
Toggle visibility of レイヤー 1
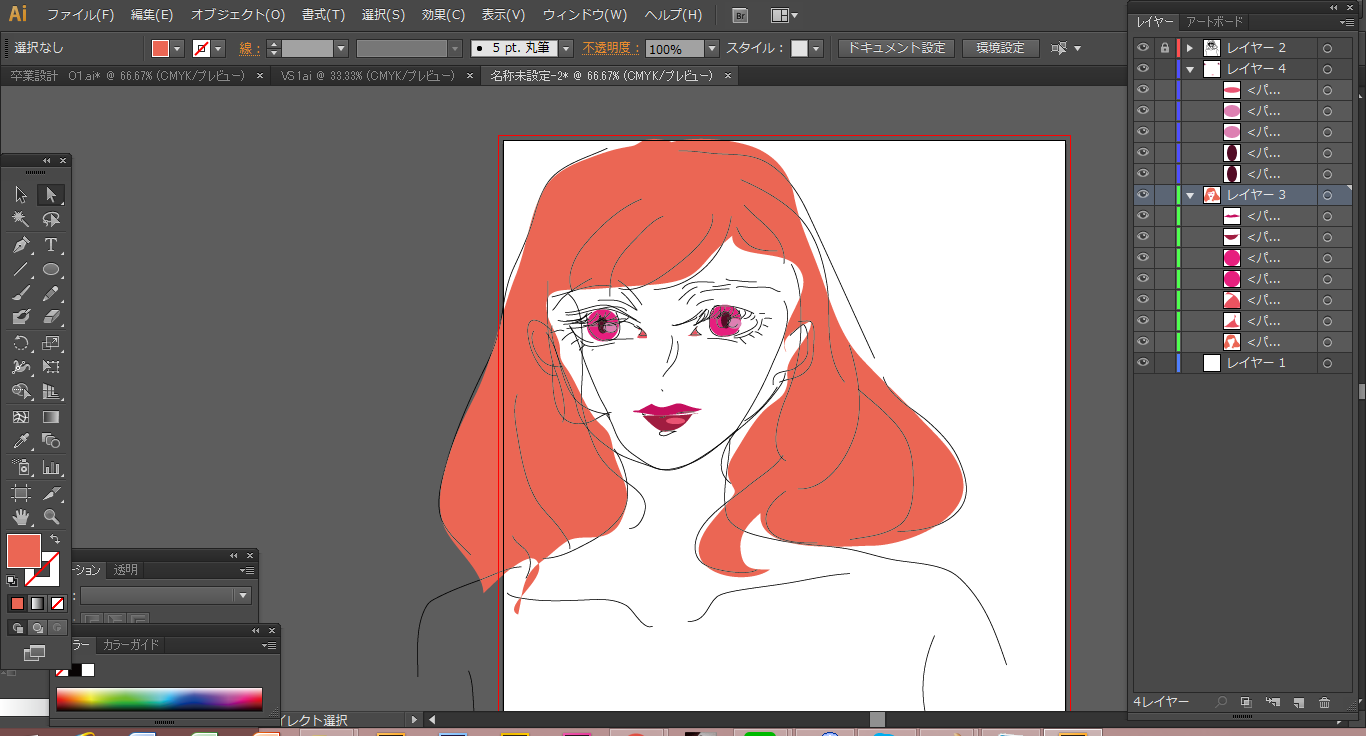(x=1143, y=363)
